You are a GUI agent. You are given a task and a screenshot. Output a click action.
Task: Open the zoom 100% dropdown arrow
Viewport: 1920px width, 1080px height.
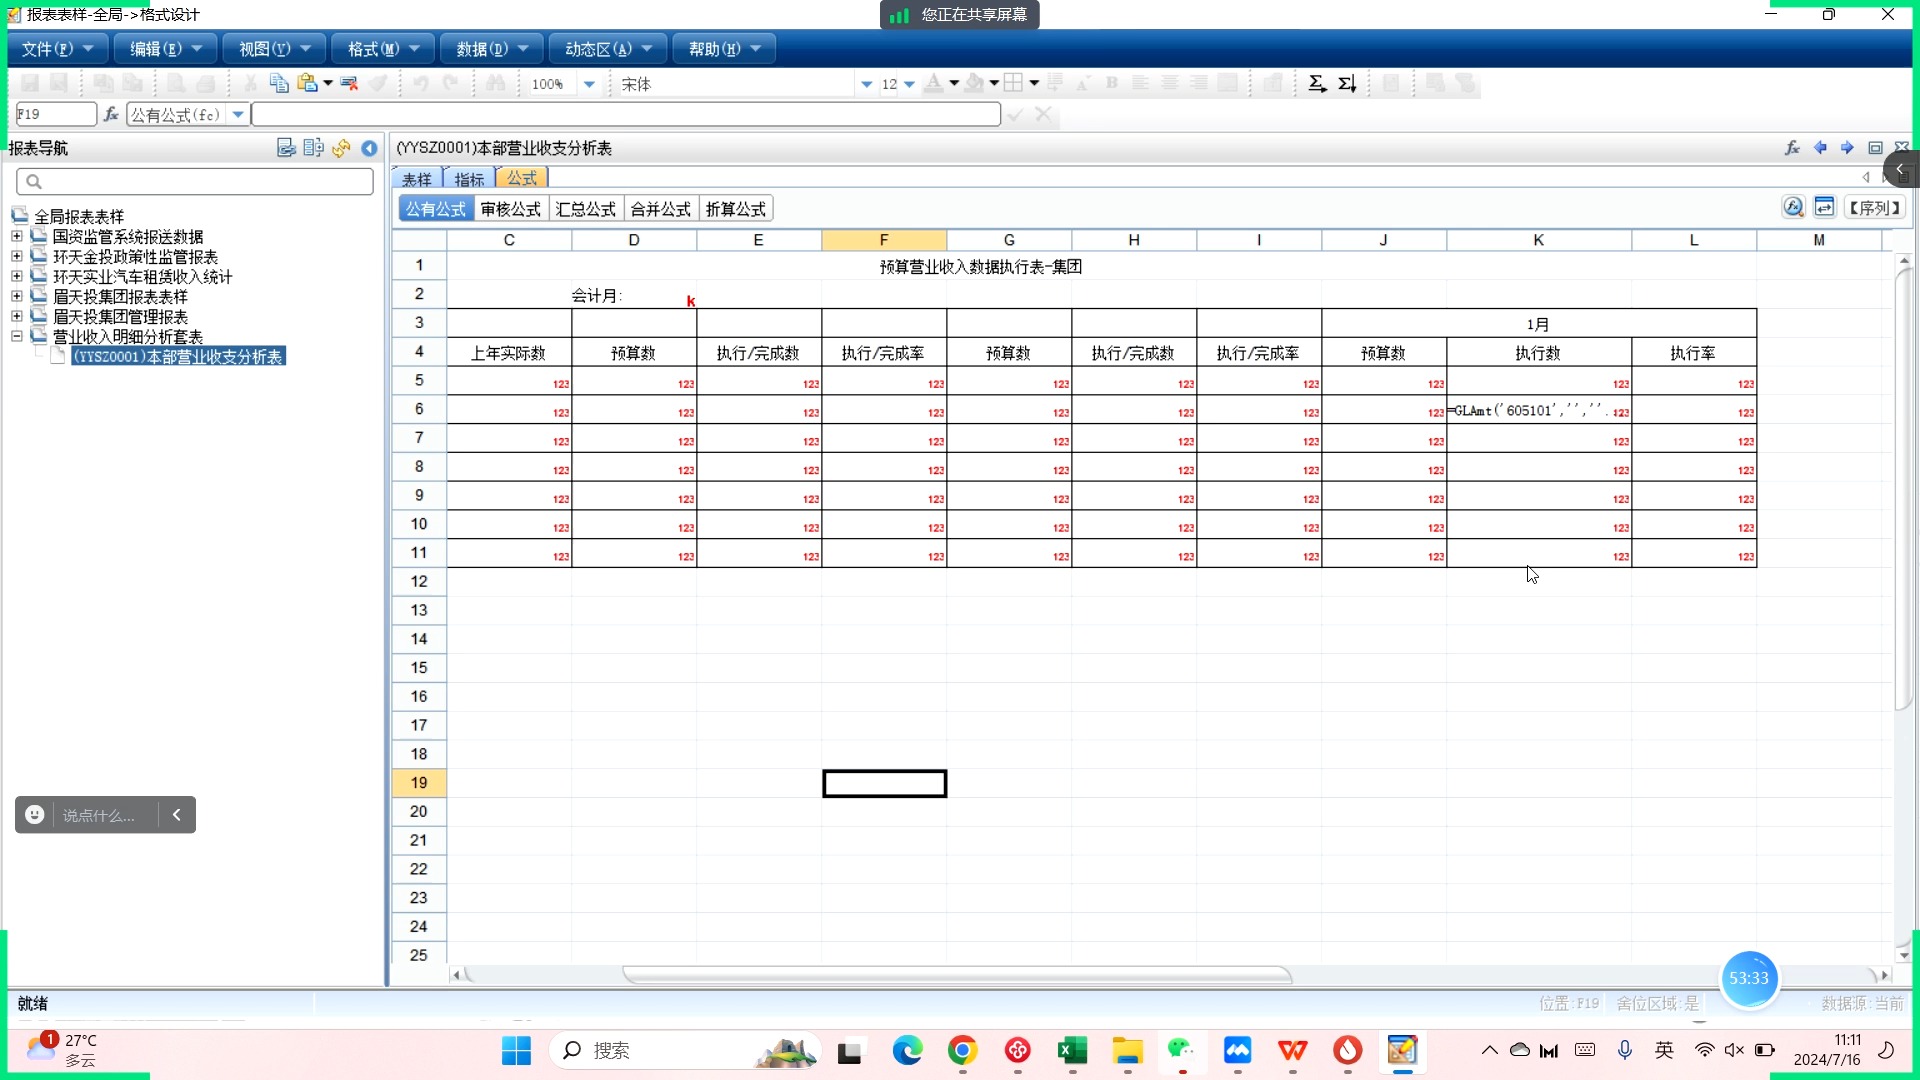[x=589, y=84]
